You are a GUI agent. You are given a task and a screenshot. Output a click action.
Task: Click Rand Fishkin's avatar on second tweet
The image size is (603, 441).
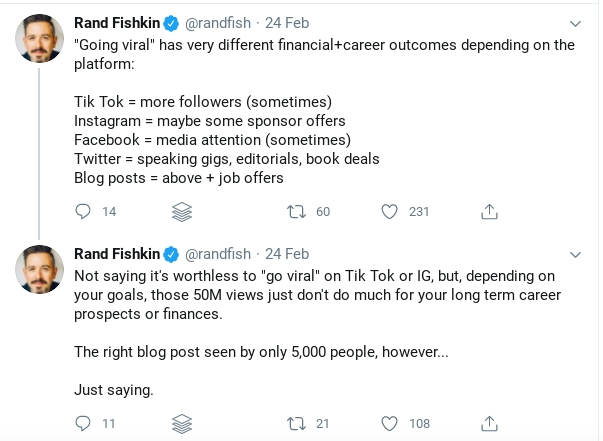pyautogui.click(x=39, y=268)
